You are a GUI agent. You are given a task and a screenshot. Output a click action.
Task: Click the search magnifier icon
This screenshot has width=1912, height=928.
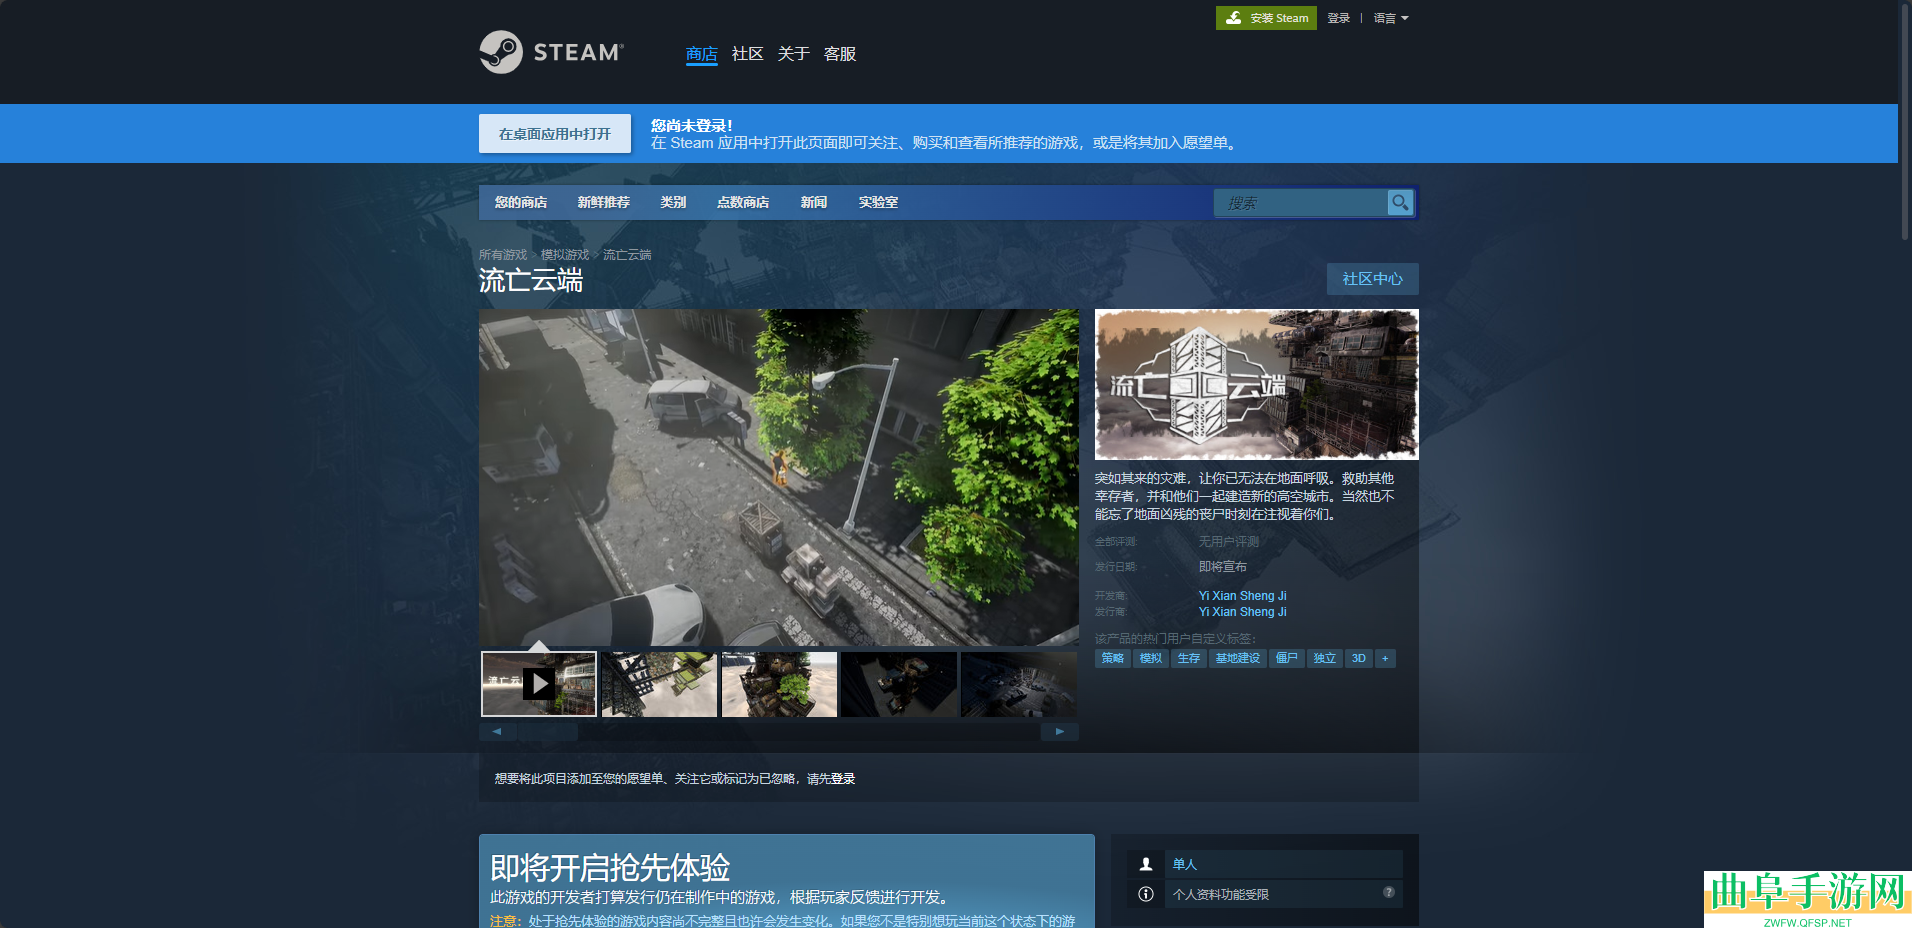pos(1400,202)
